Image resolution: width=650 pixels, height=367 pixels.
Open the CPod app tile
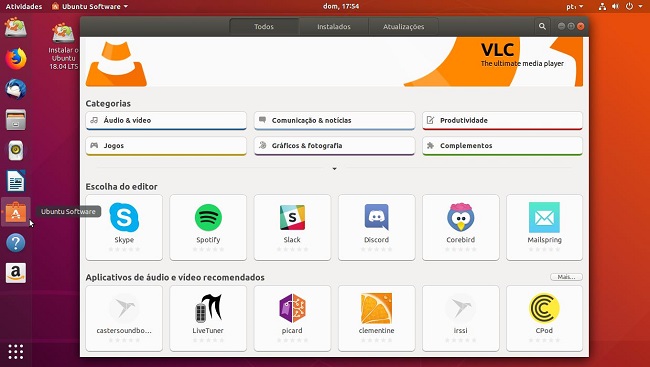click(544, 318)
